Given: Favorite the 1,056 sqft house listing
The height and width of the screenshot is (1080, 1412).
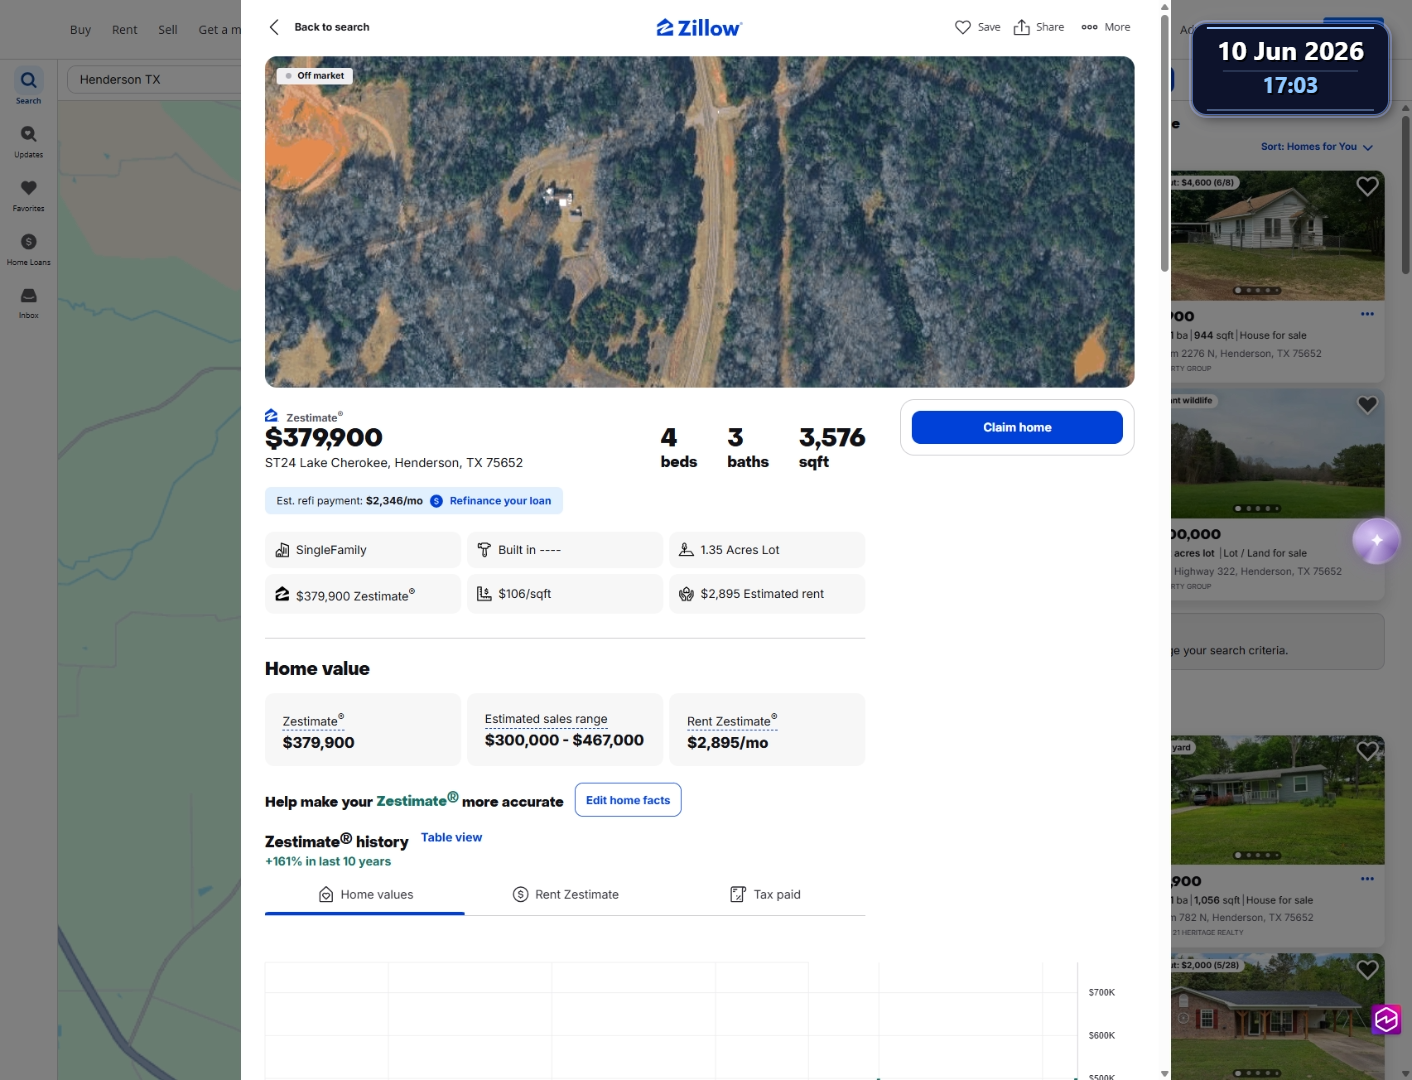Looking at the screenshot, I should point(1367,750).
